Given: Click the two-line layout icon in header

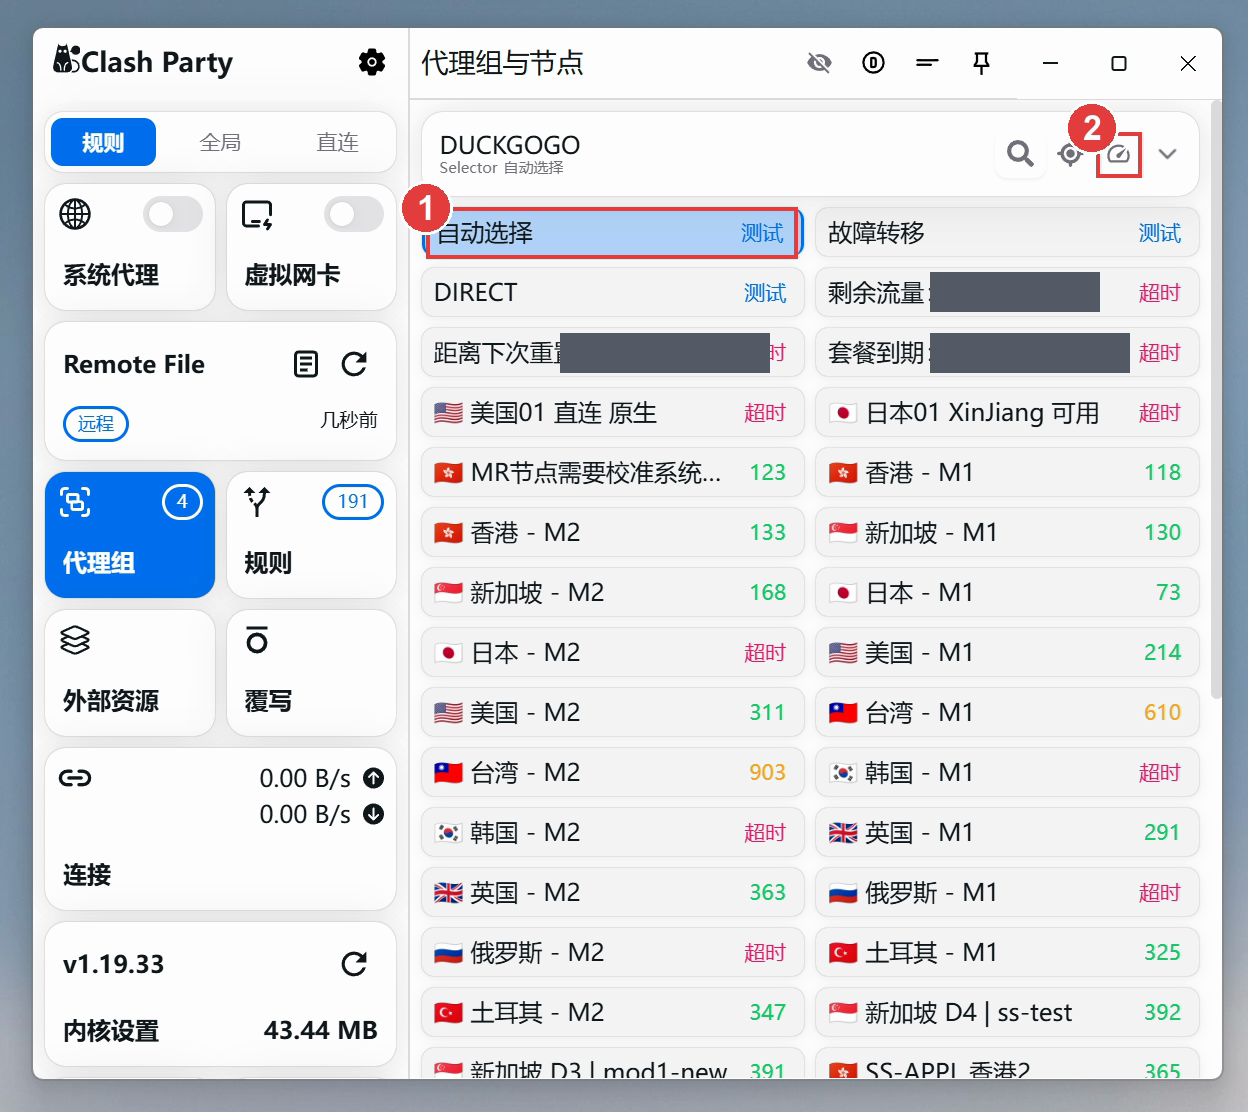Looking at the screenshot, I should (x=927, y=63).
